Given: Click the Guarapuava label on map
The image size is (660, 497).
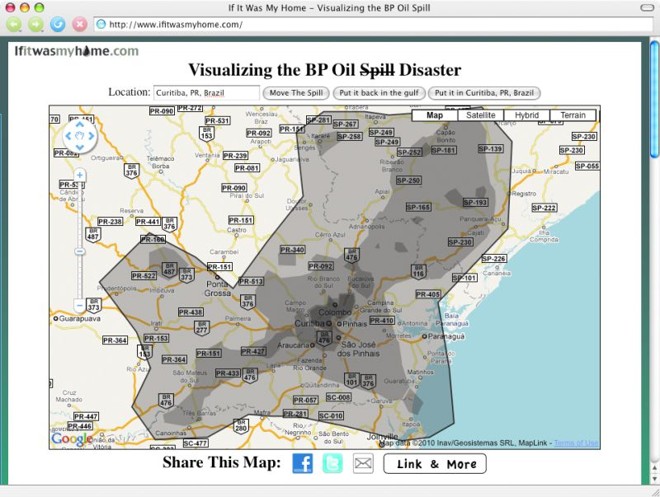Looking at the screenshot, I should pos(80,319).
